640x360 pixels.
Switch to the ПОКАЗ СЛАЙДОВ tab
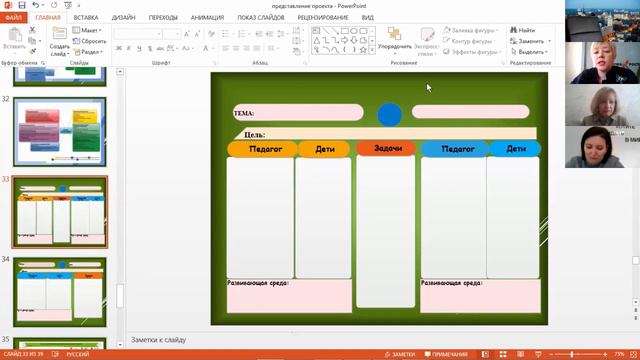click(x=261, y=18)
